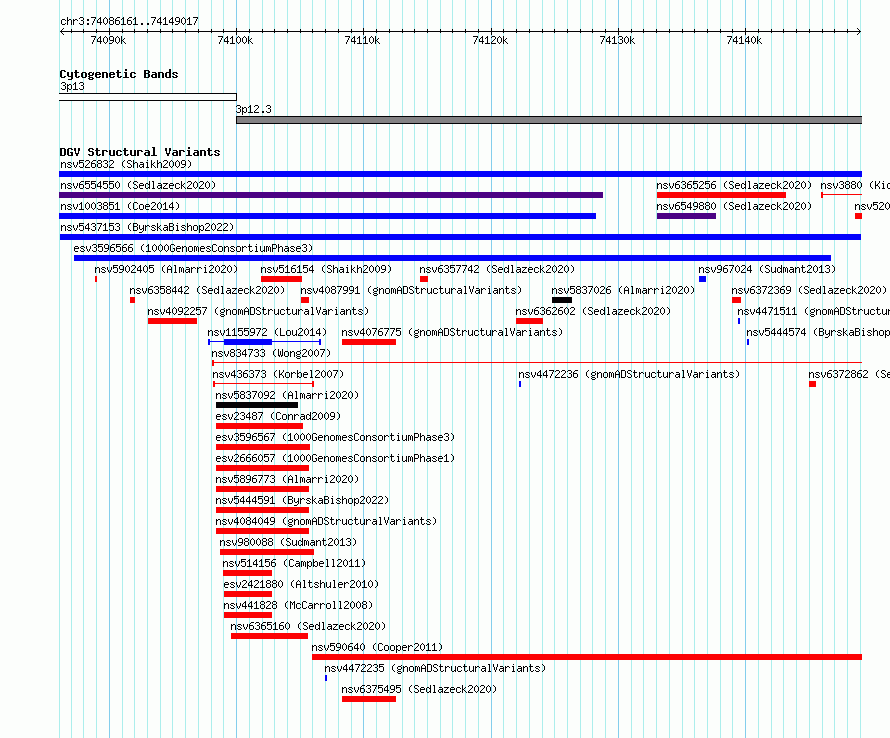Click nsv436373 (Korbel2007) label
Image resolution: width=890 pixels, height=738 pixels.
point(278,374)
